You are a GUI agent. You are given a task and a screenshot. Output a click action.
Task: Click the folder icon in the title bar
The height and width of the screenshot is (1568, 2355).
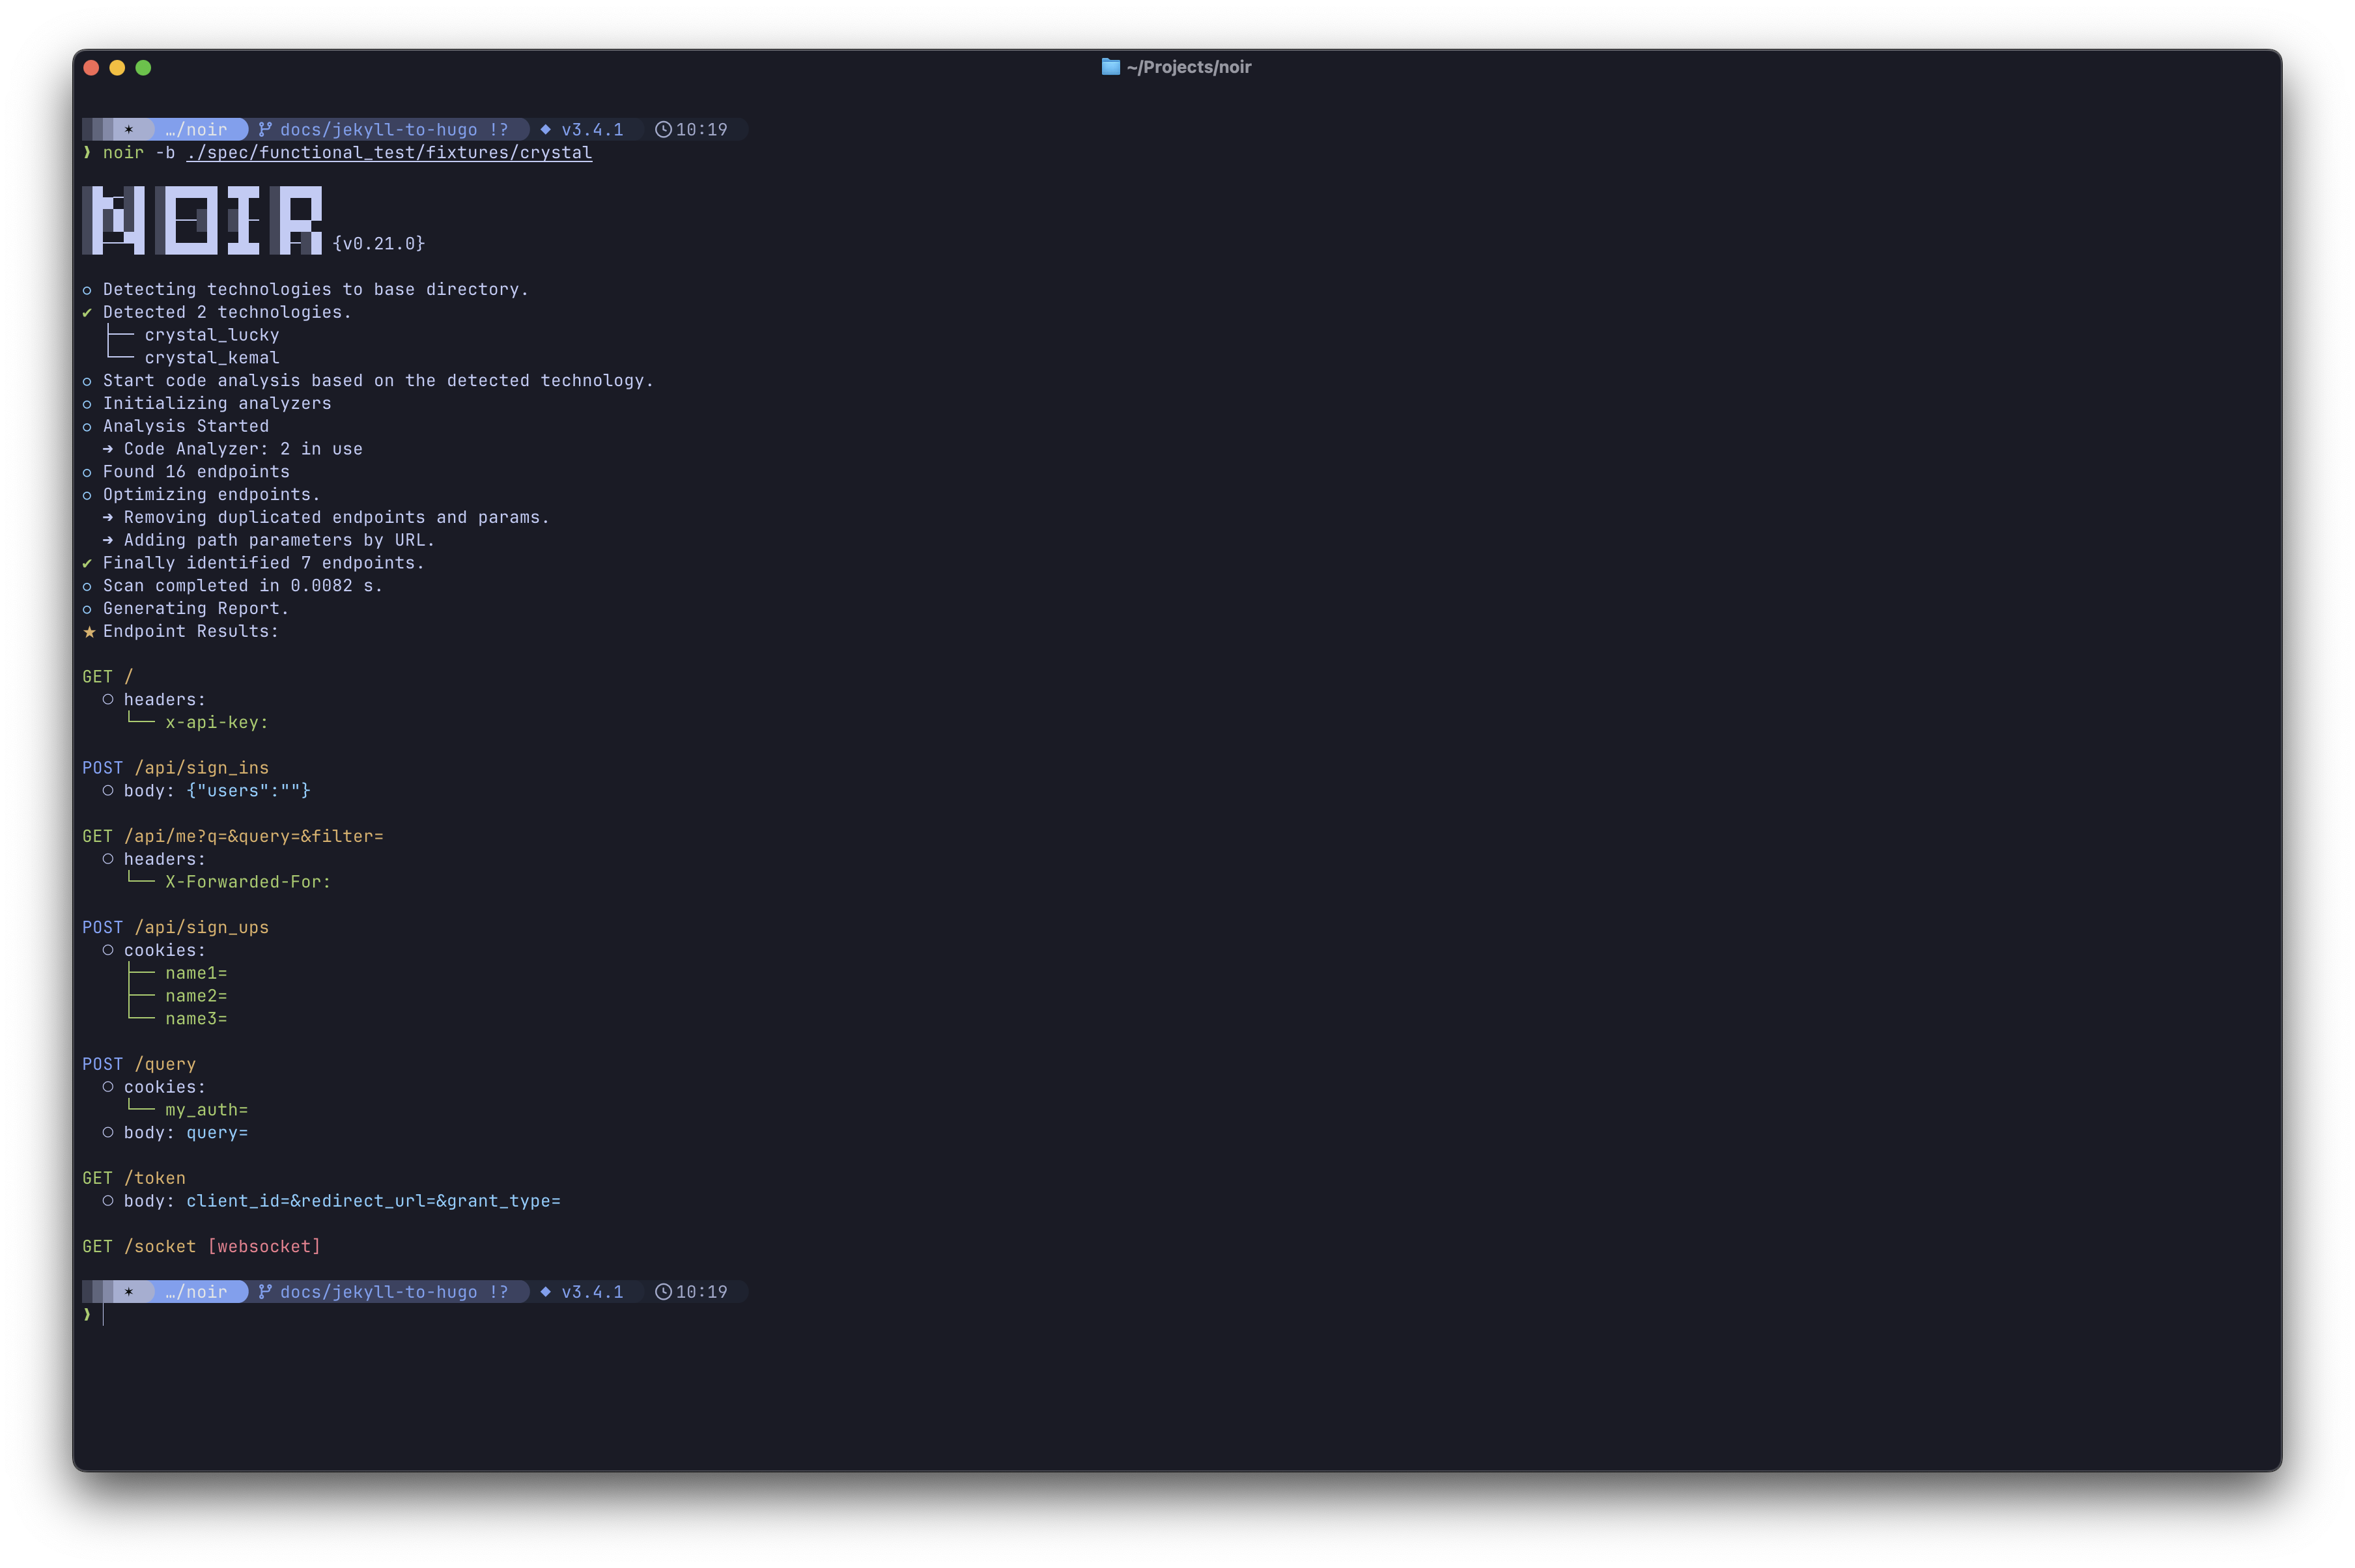point(1110,67)
